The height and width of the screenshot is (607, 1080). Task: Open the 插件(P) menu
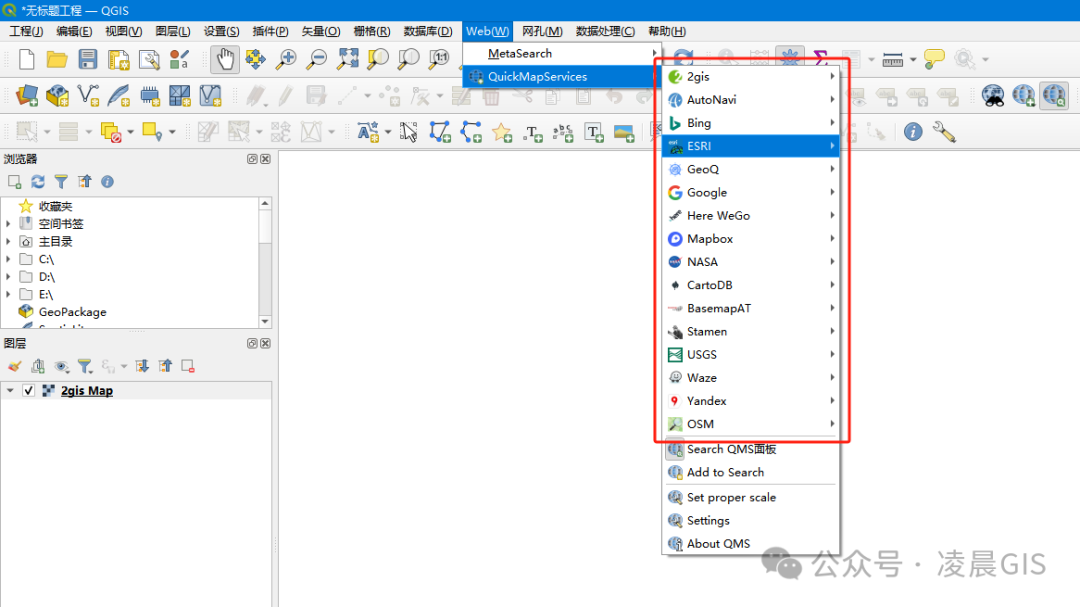point(270,31)
